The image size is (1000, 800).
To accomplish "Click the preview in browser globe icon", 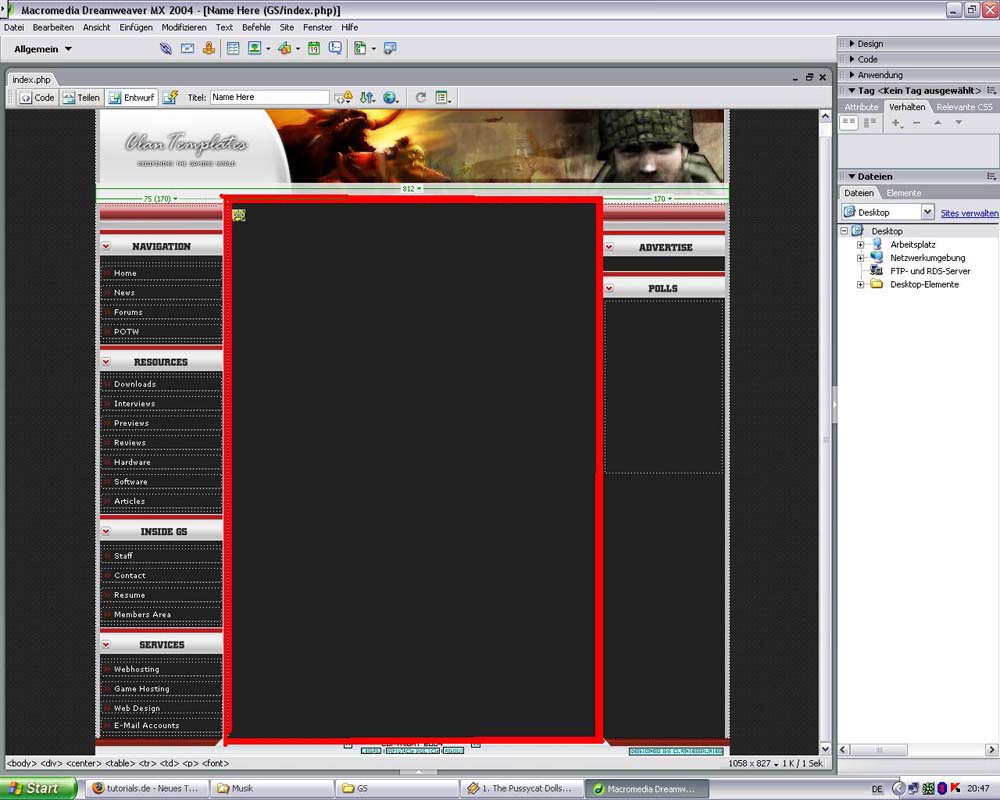I will pos(390,97).
